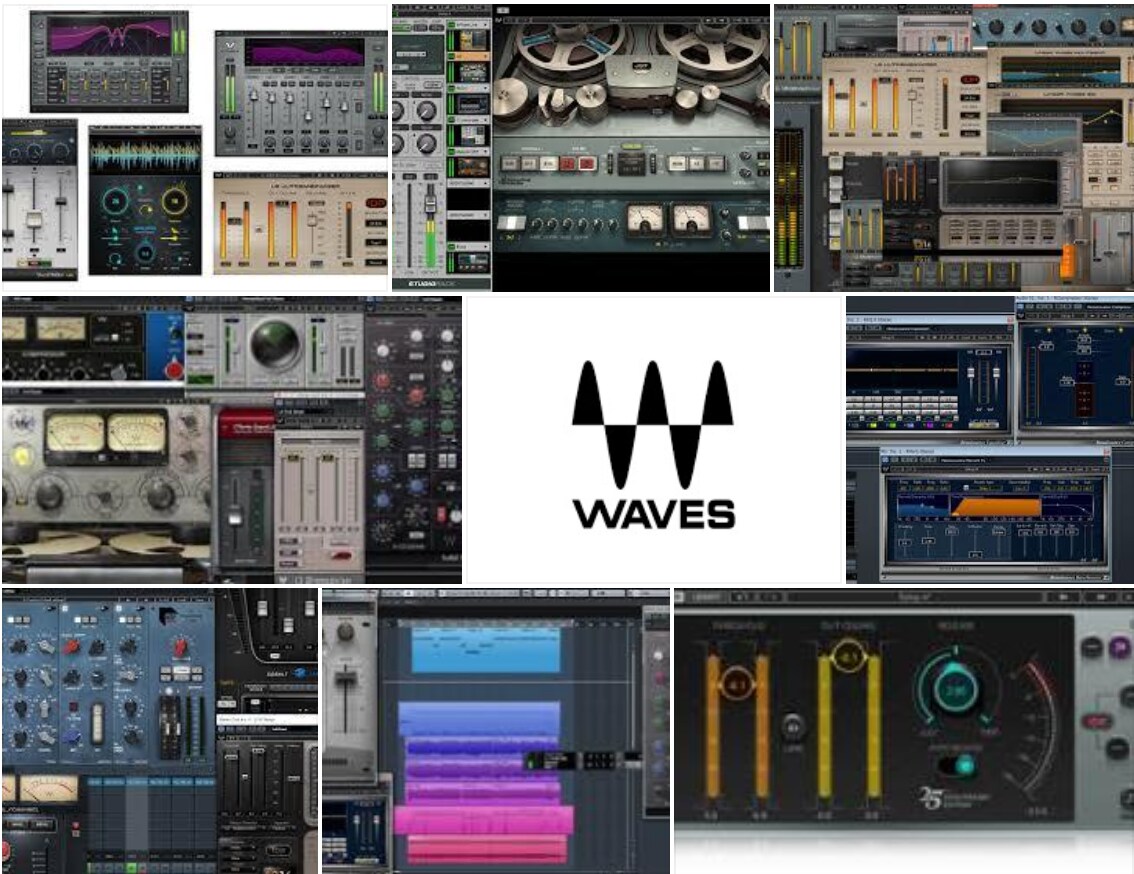
Task: Click the teal ring knob beside the yellow ring
Action: [x=116, y=202]
